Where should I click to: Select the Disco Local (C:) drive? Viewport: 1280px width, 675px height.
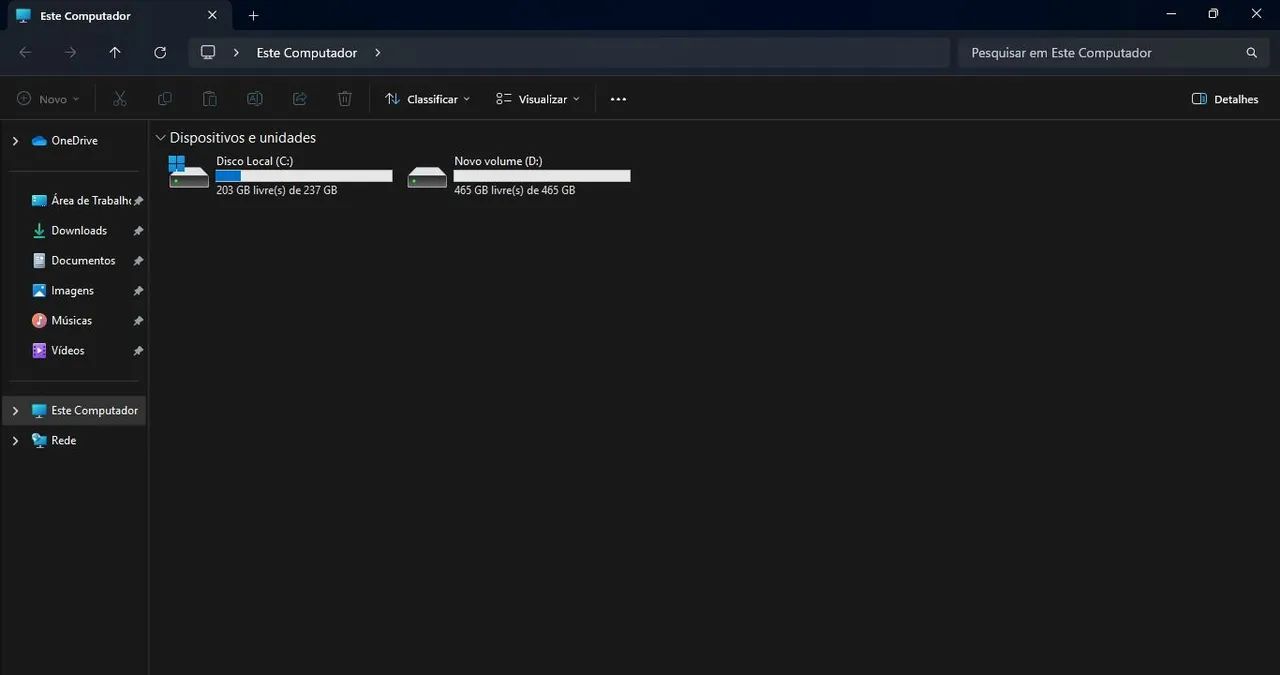click(282, 175)
